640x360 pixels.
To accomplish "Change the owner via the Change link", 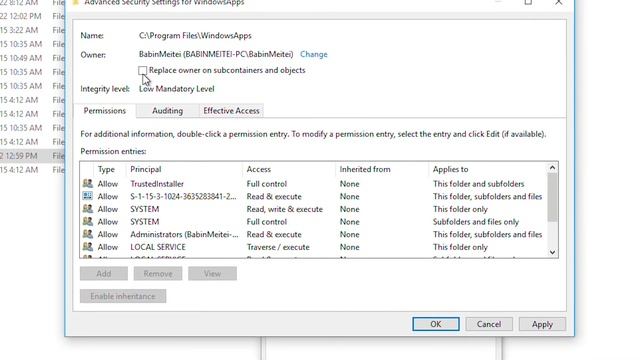I will (313, 54).
